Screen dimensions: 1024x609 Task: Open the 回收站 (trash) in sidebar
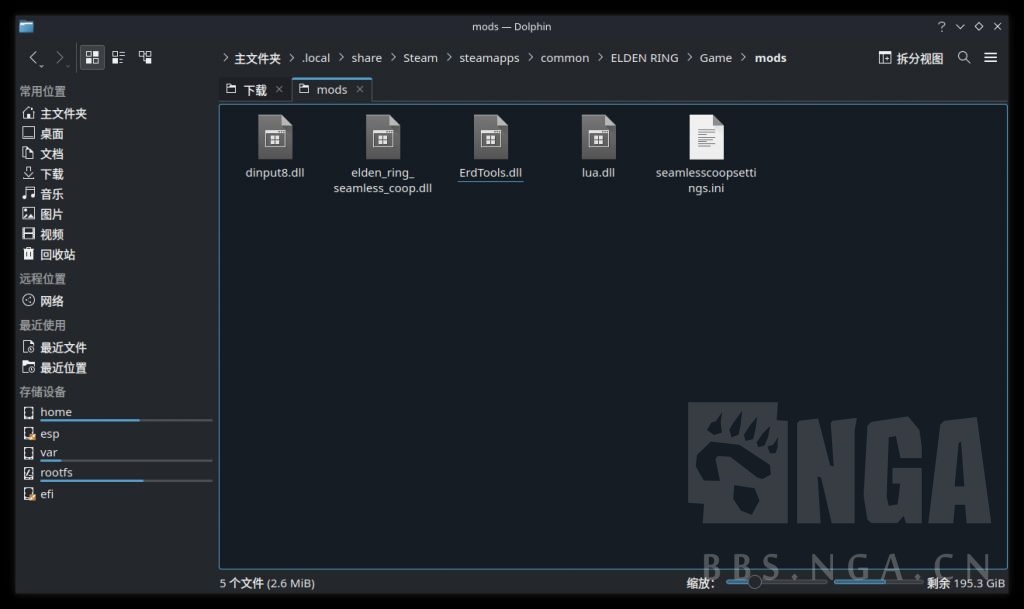tap(55, 254)
